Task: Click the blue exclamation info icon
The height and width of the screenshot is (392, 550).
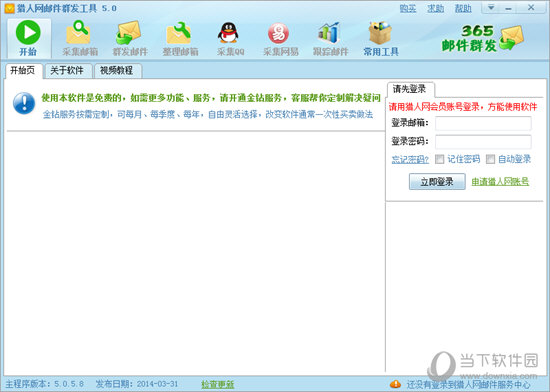Action: 24,103
